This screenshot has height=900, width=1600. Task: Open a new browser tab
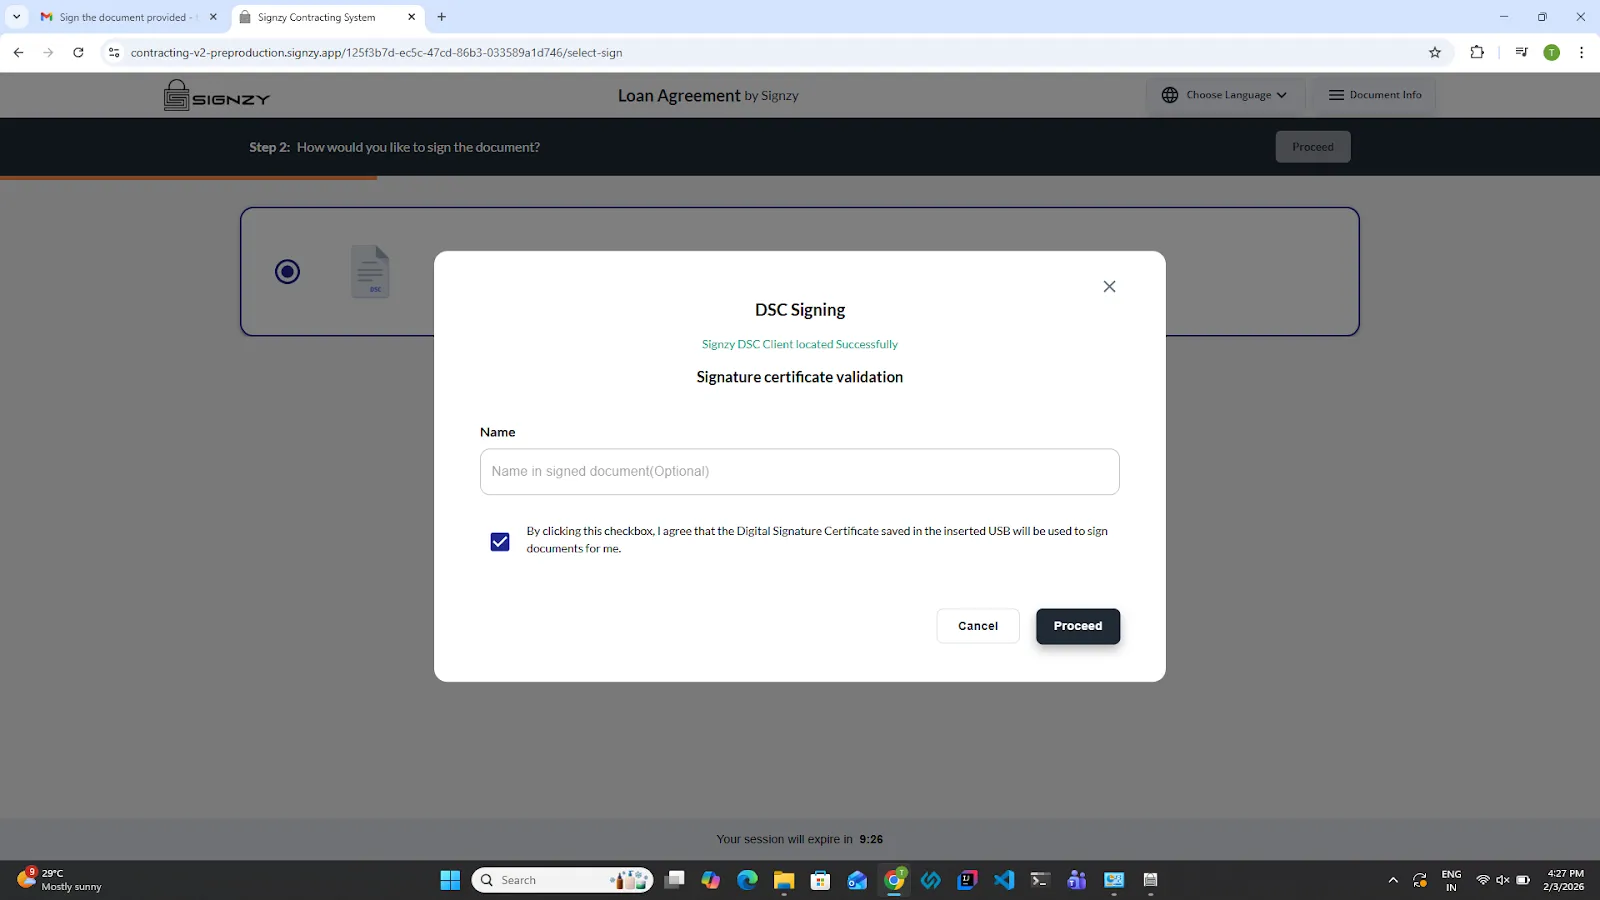pos(441,17)
